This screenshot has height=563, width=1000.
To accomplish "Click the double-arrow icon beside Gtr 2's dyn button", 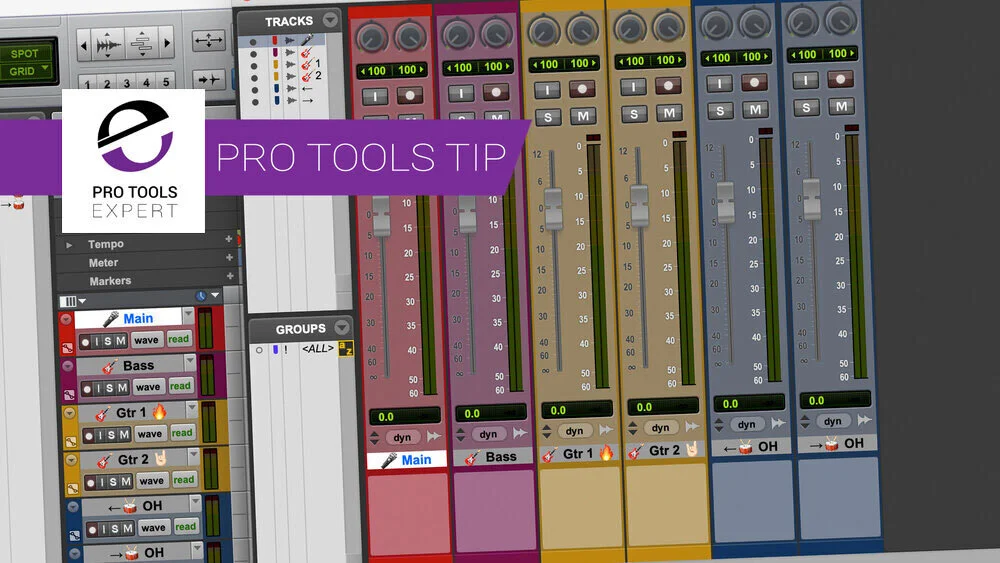I will (x=692, y=426).
